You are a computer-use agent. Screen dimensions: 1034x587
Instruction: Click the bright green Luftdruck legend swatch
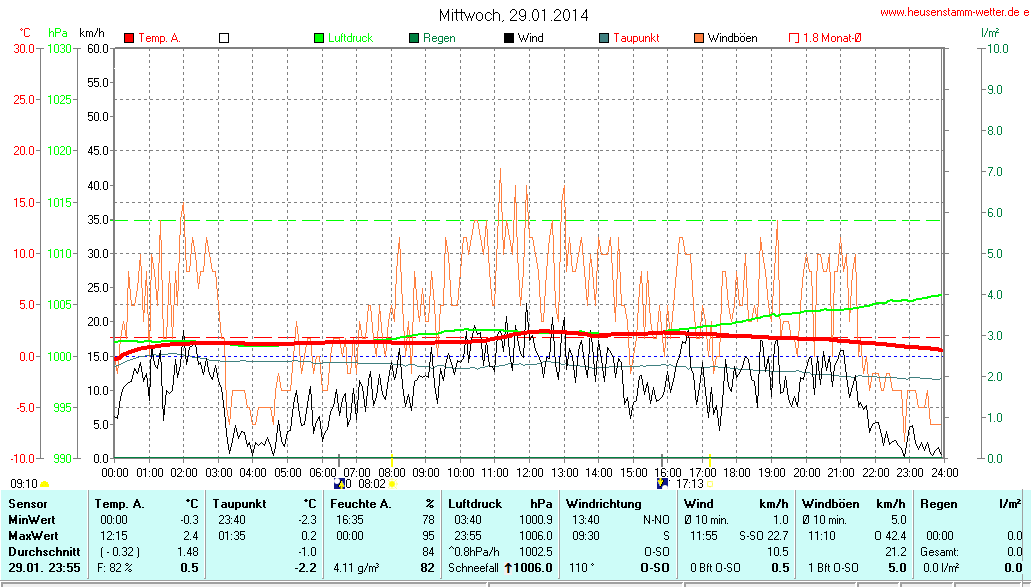tap(319, 38)
